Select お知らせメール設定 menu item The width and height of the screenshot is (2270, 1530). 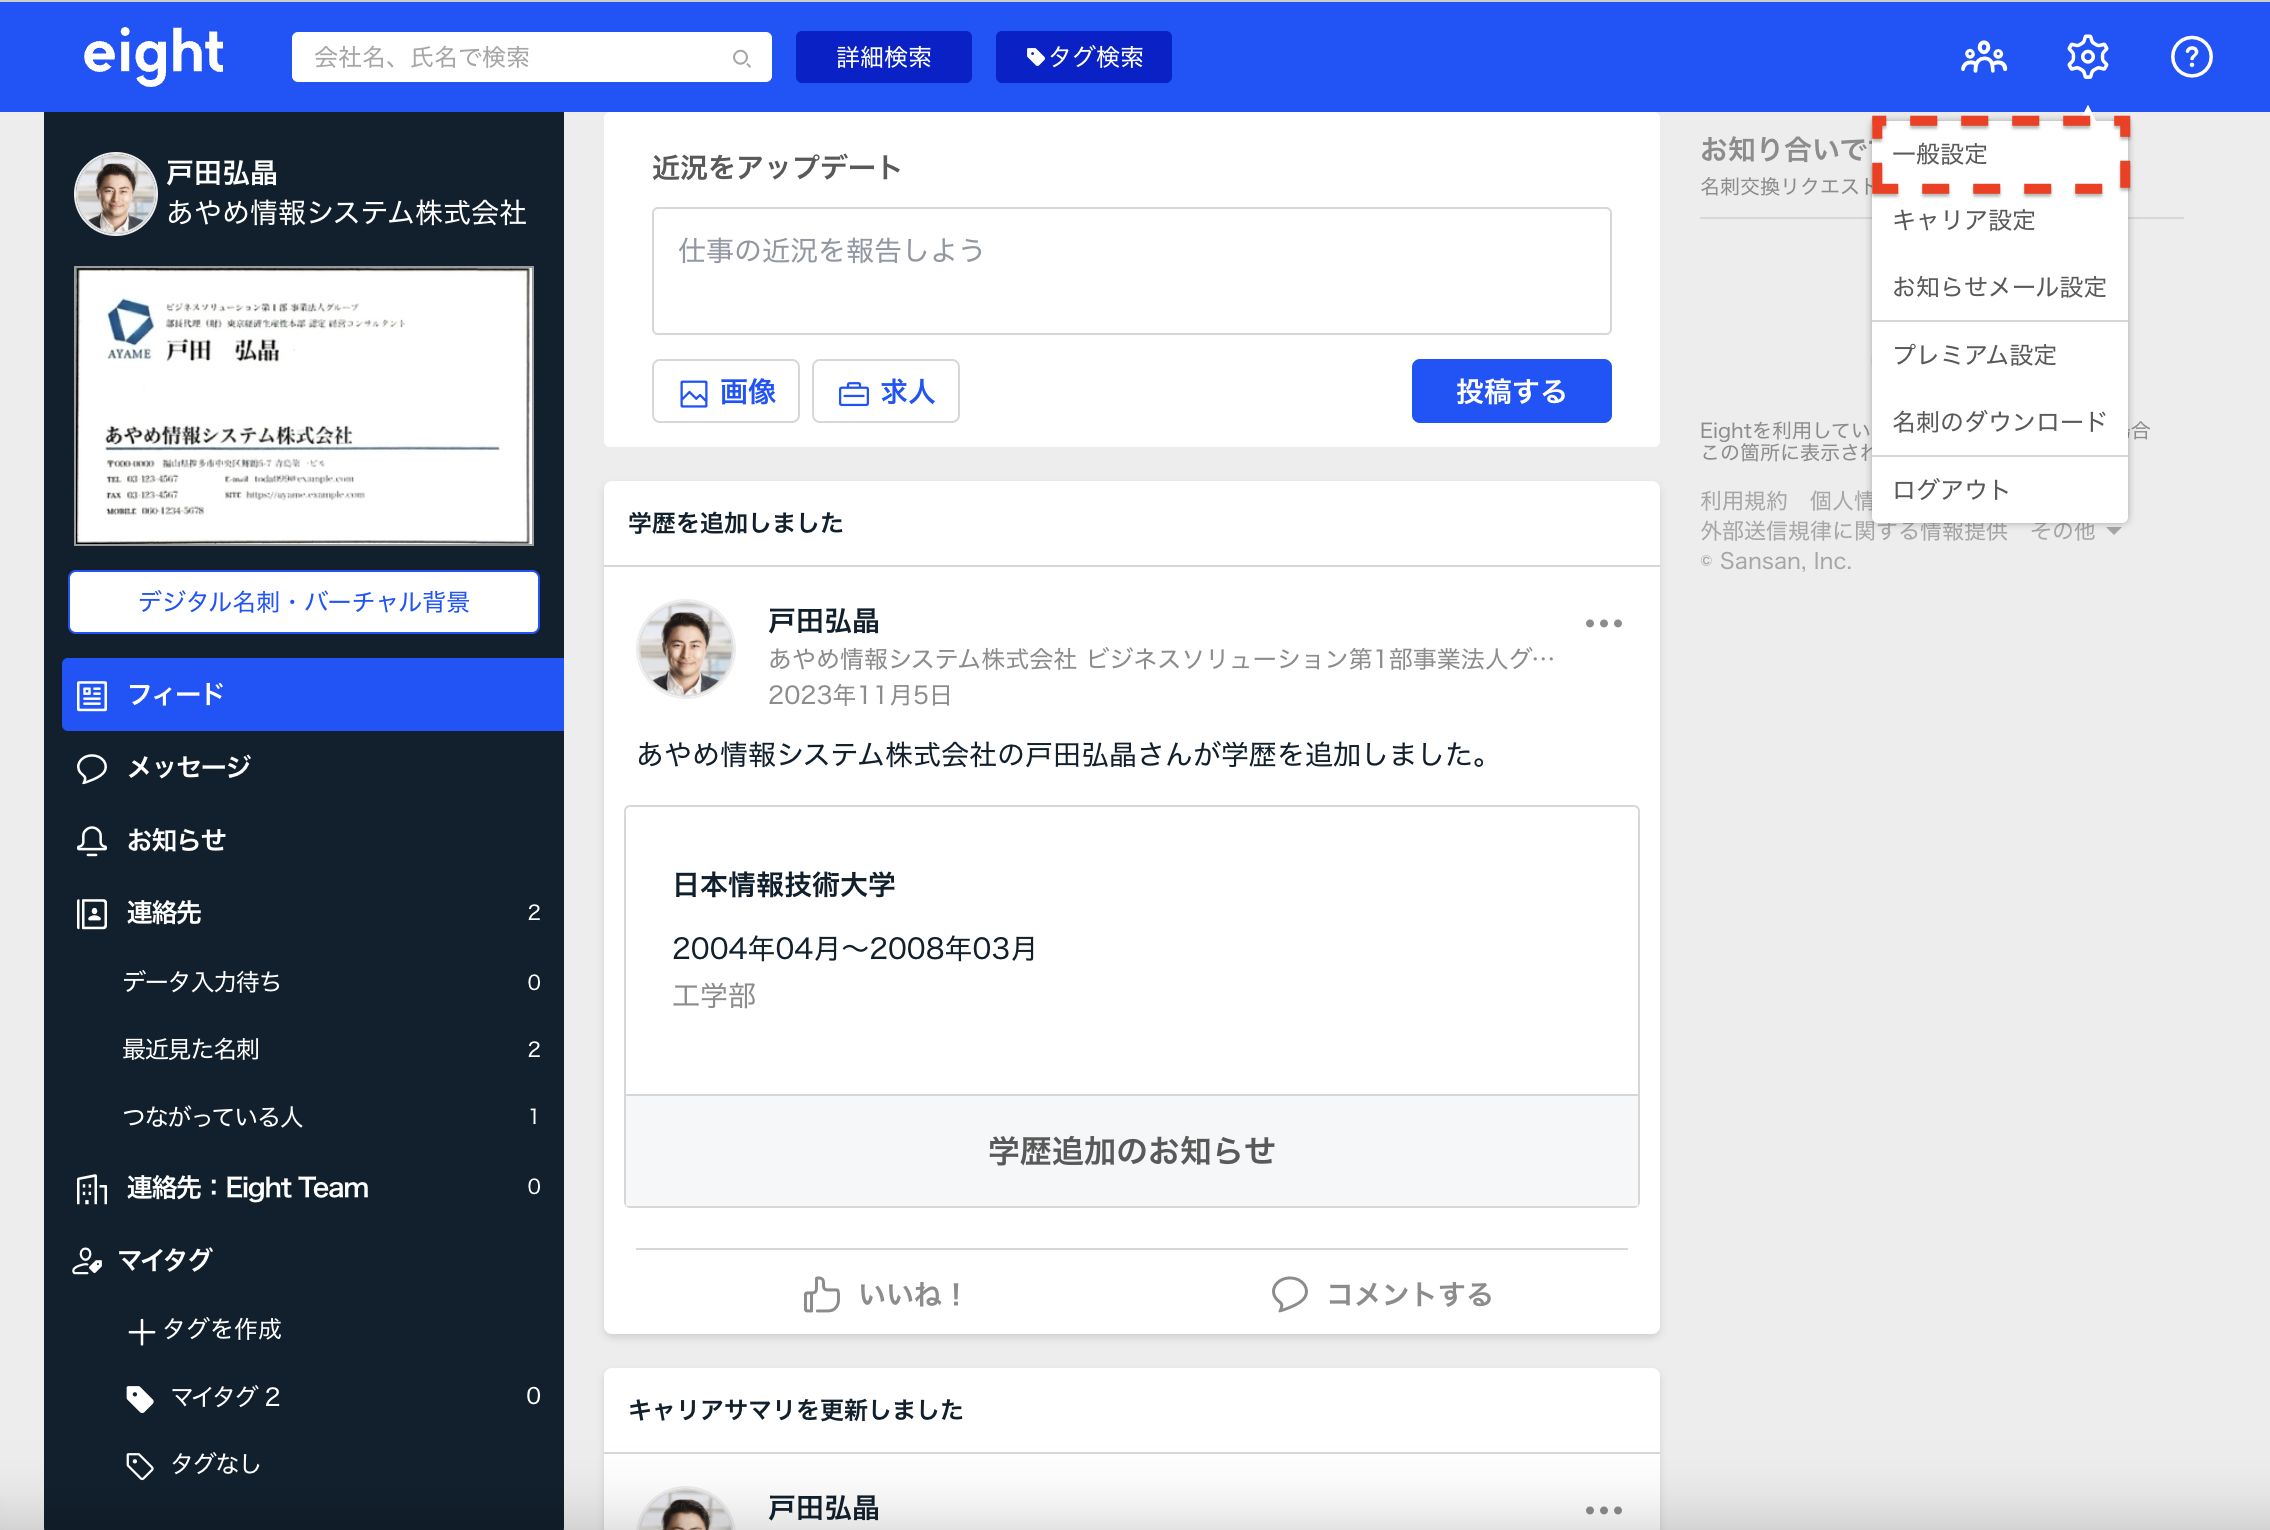[1999, 287]
